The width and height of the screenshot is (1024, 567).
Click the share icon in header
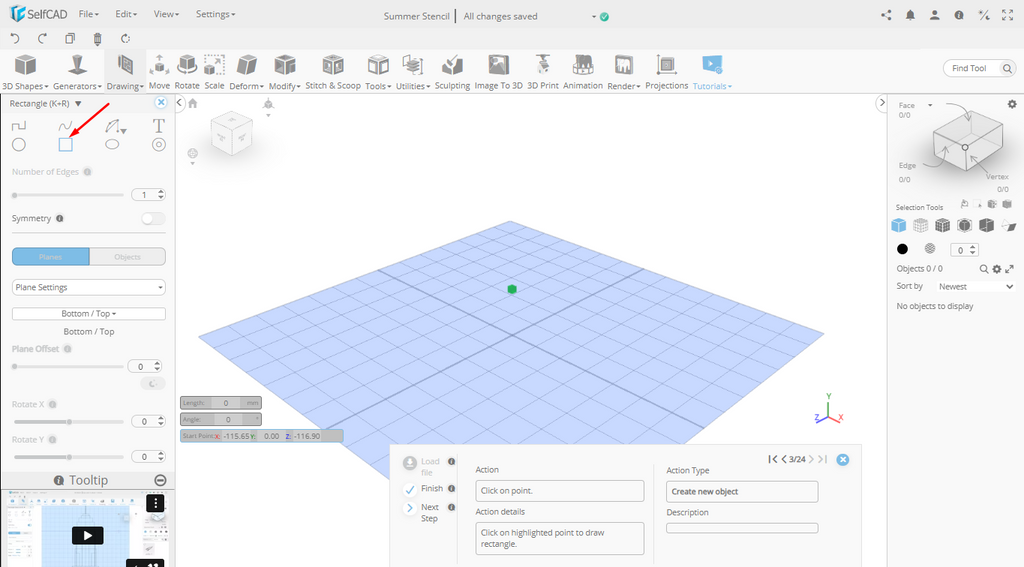click(x=886, y=15)
